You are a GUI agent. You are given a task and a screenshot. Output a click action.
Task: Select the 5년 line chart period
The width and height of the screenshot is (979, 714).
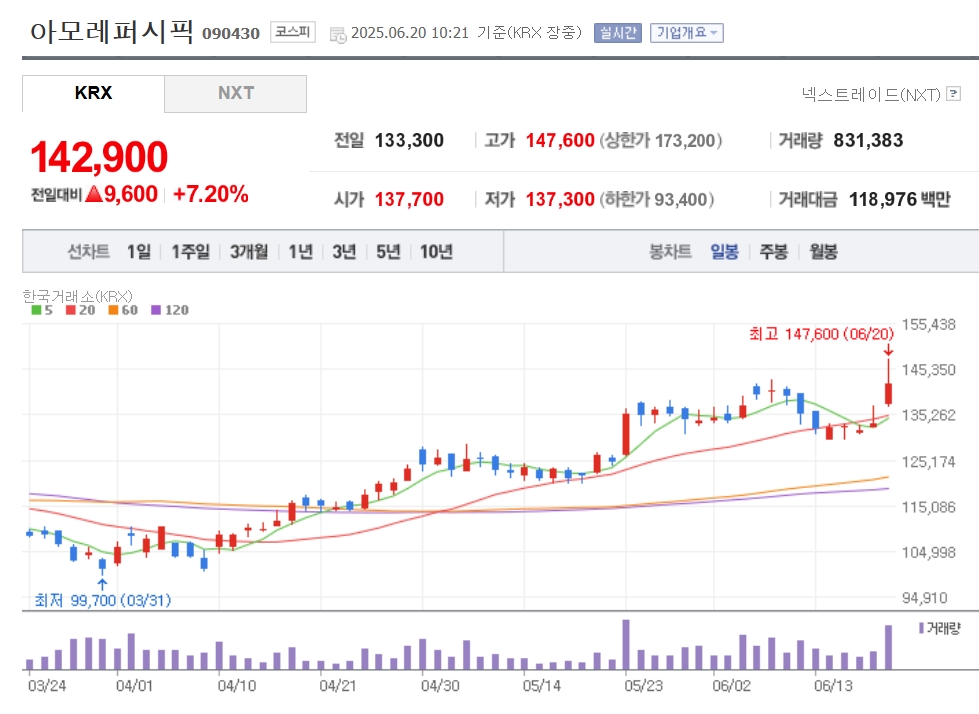click(388, 252)
